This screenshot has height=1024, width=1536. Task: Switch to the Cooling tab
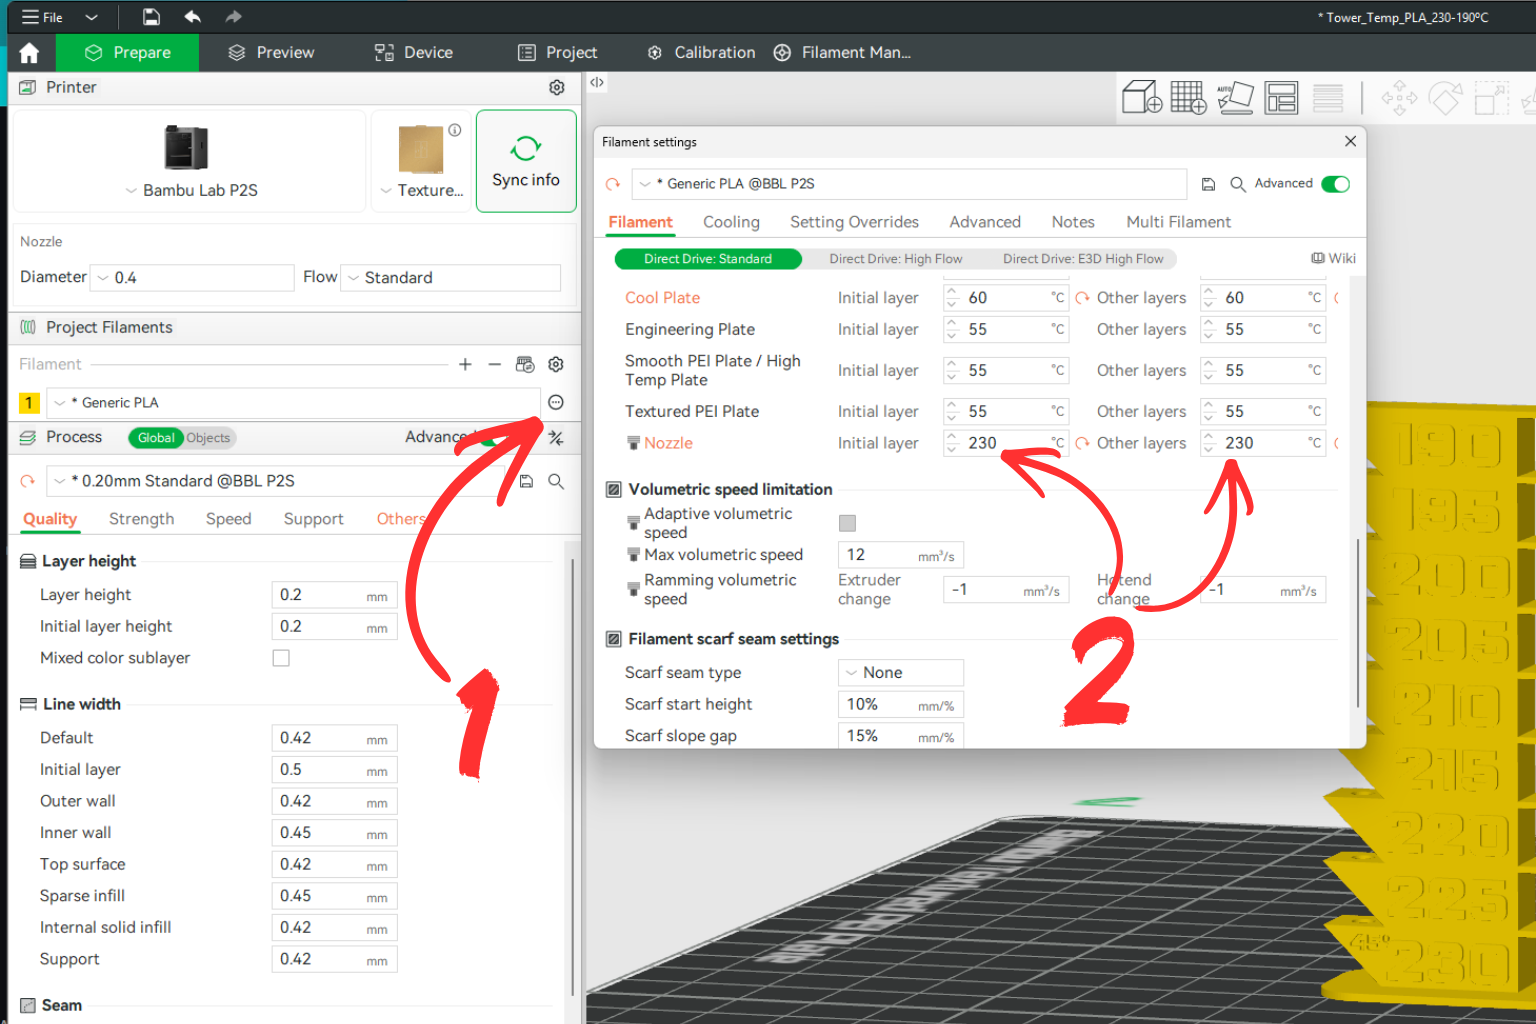point(731,222)
